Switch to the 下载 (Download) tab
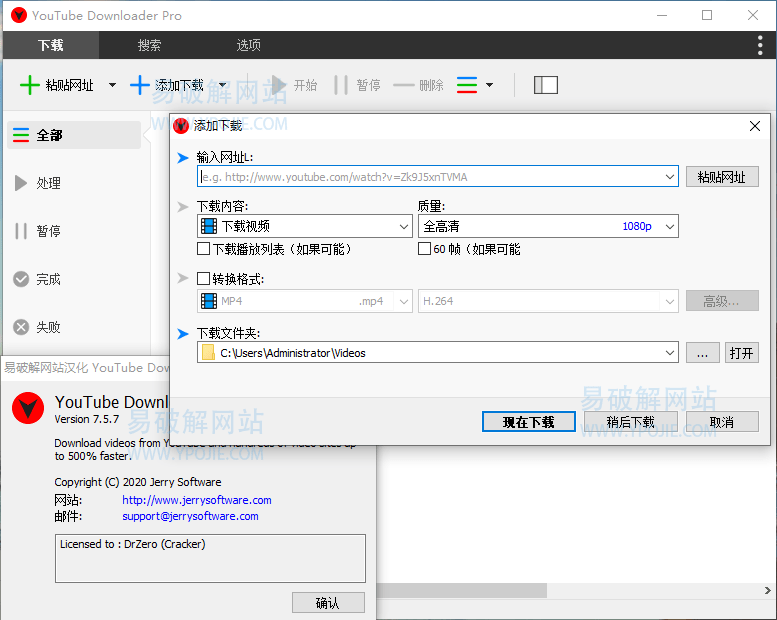 click(51, 45)
